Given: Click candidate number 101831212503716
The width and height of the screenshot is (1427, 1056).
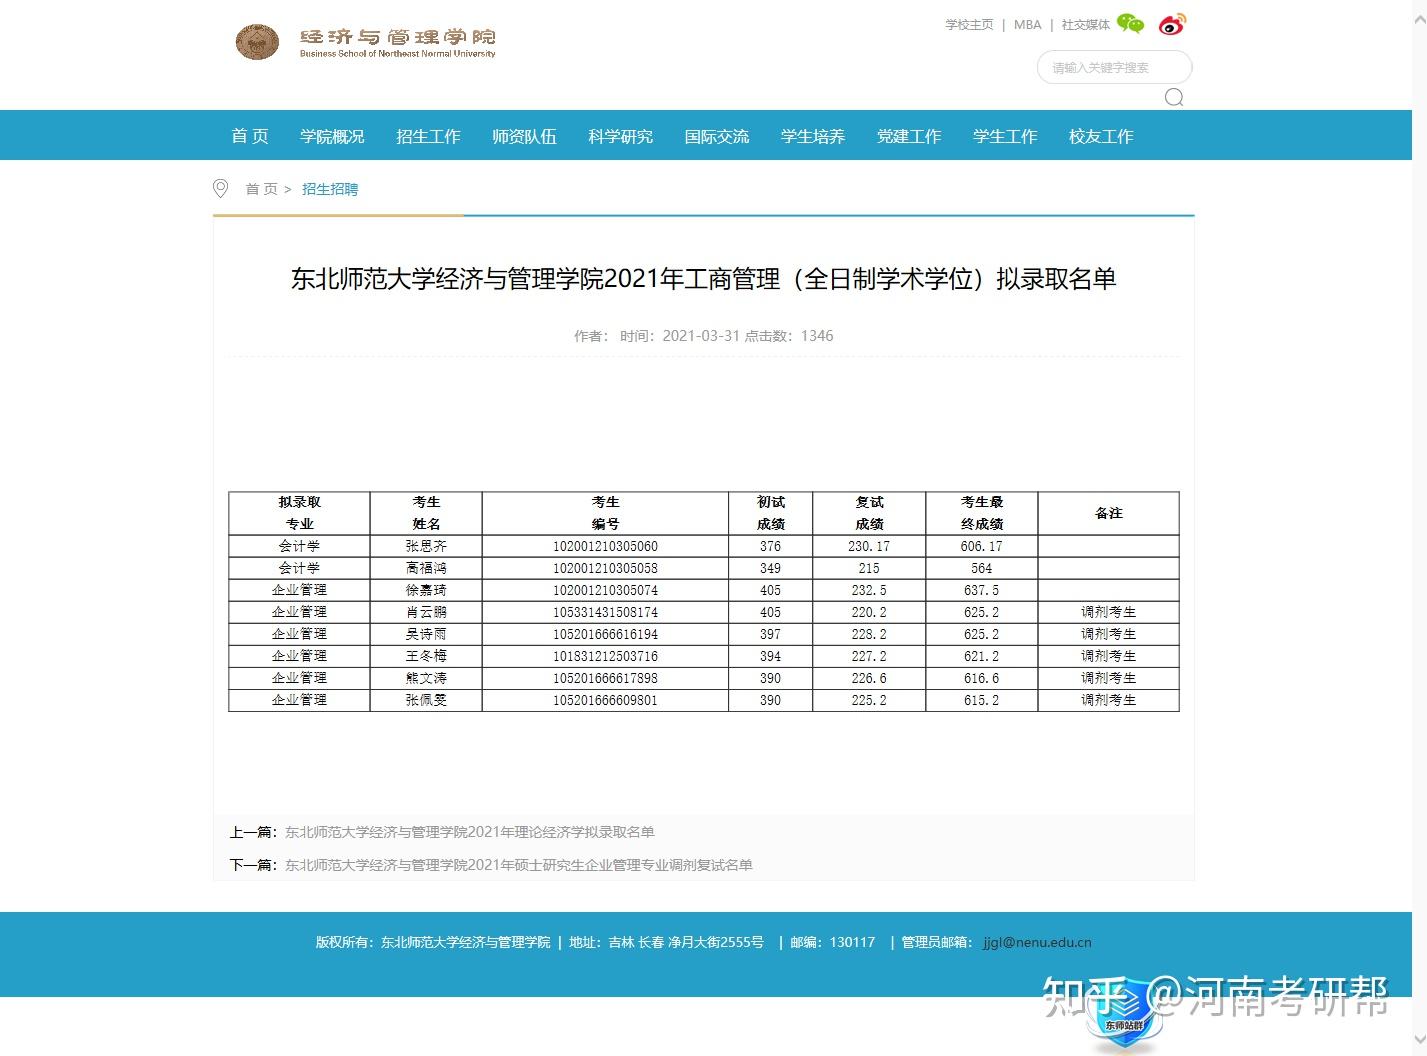Looking at the screenshot, I should coord(605,656).
